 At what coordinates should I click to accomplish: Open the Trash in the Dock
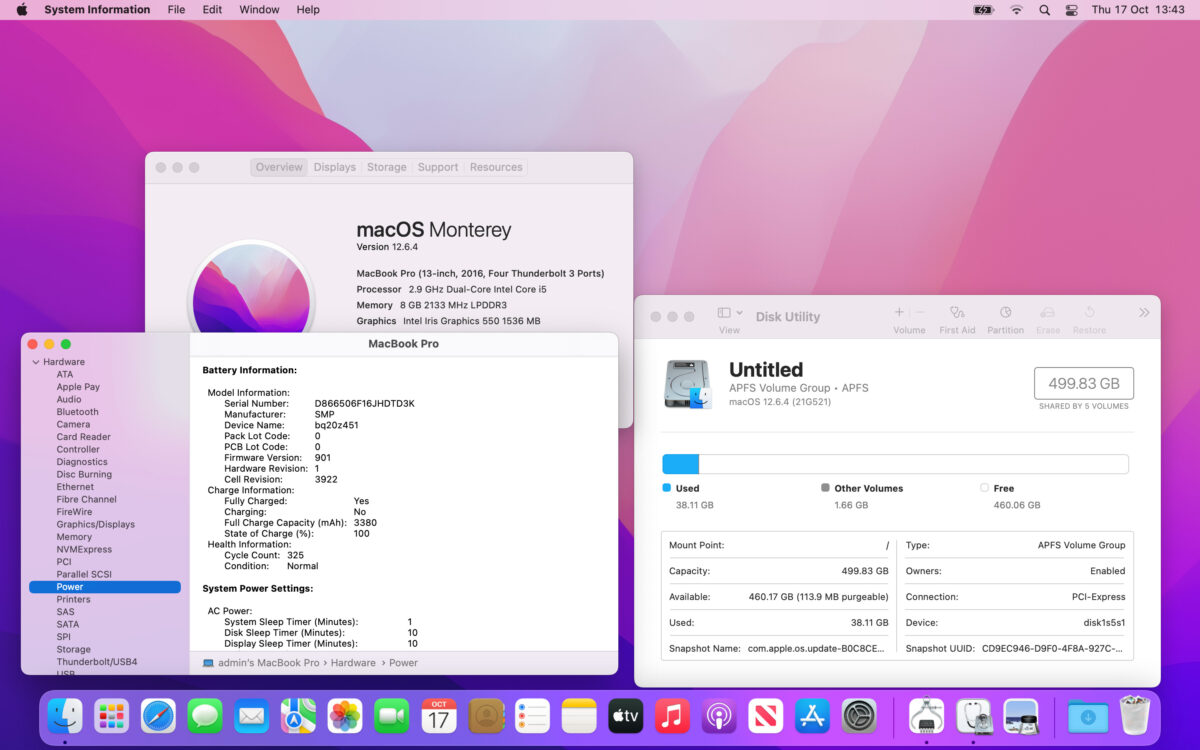1134,715
